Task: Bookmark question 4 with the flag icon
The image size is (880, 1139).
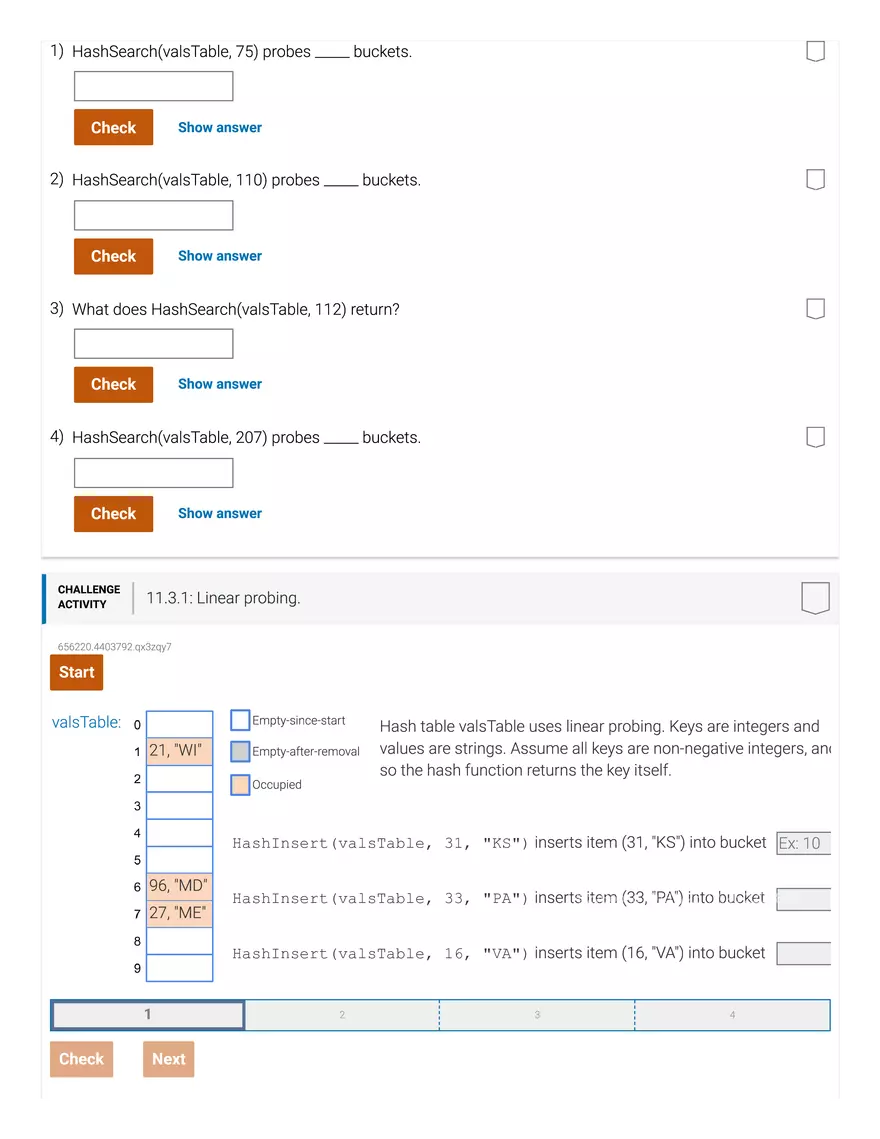Action: pos(815,436)
